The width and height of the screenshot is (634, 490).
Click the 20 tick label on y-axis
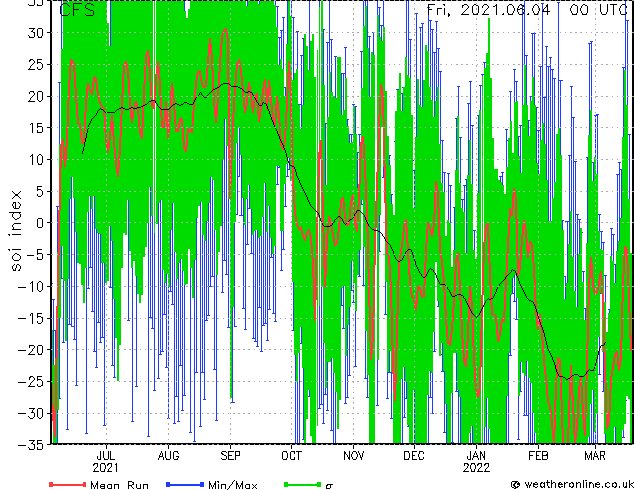(36, 96)
